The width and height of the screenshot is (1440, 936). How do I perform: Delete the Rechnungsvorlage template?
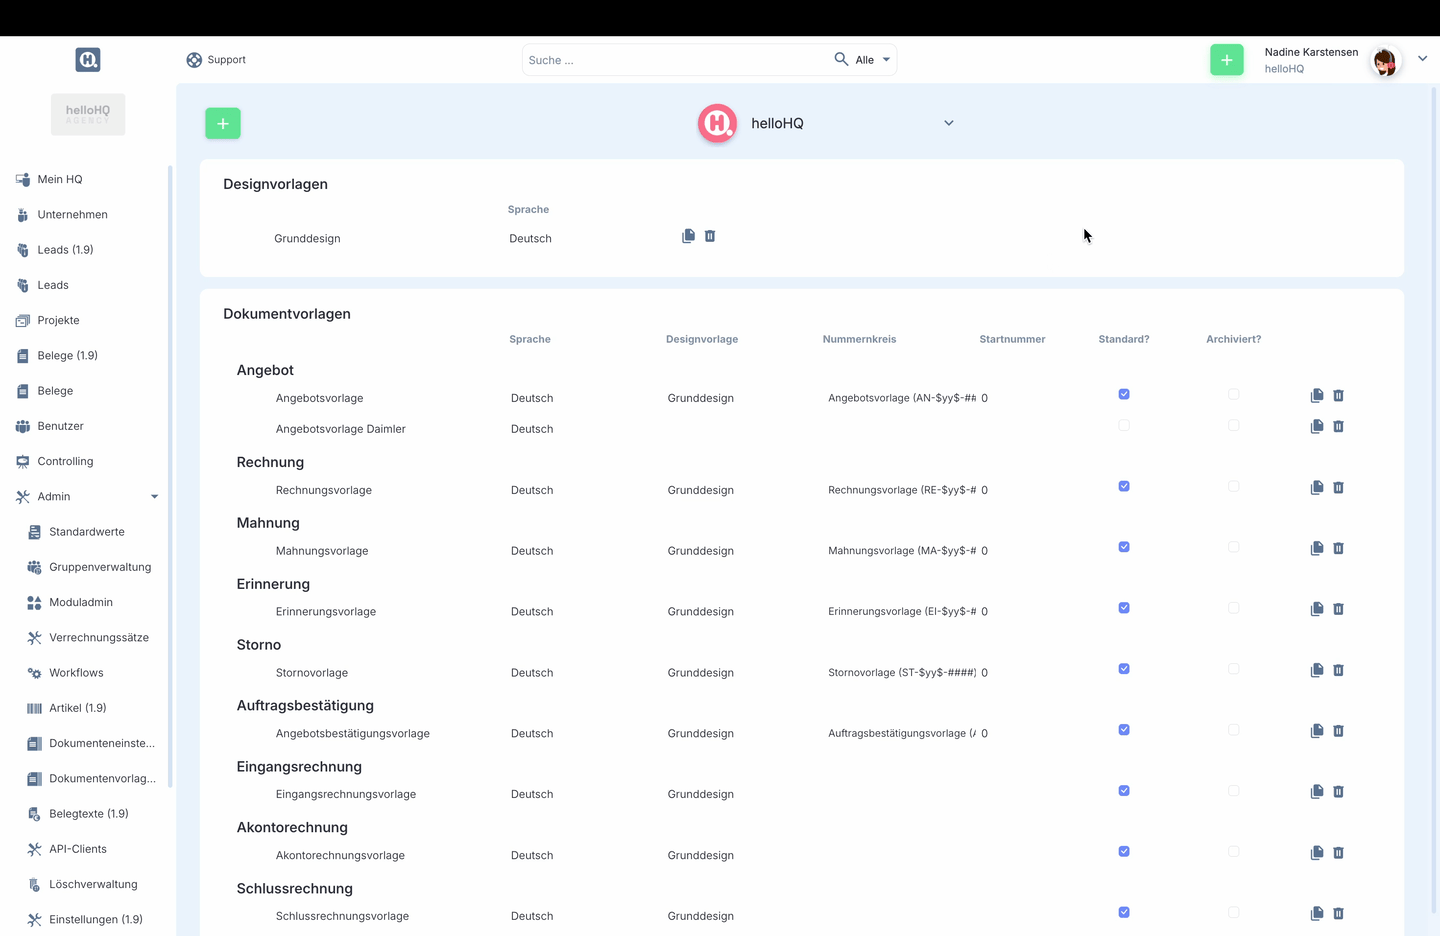coord(1338,488)
